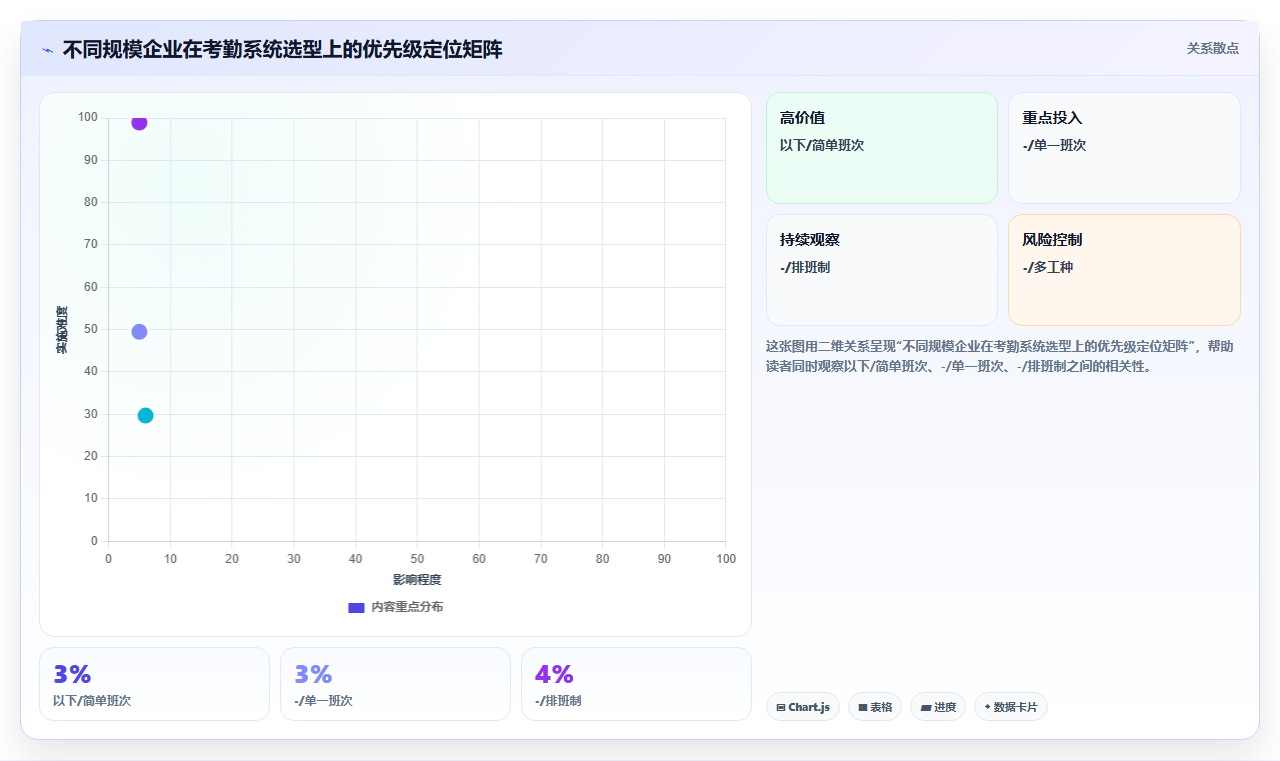Click the 以下/简单班次 text in 高价值 card
This screenshot has width=1280, height=761.
tap(822, 145)
